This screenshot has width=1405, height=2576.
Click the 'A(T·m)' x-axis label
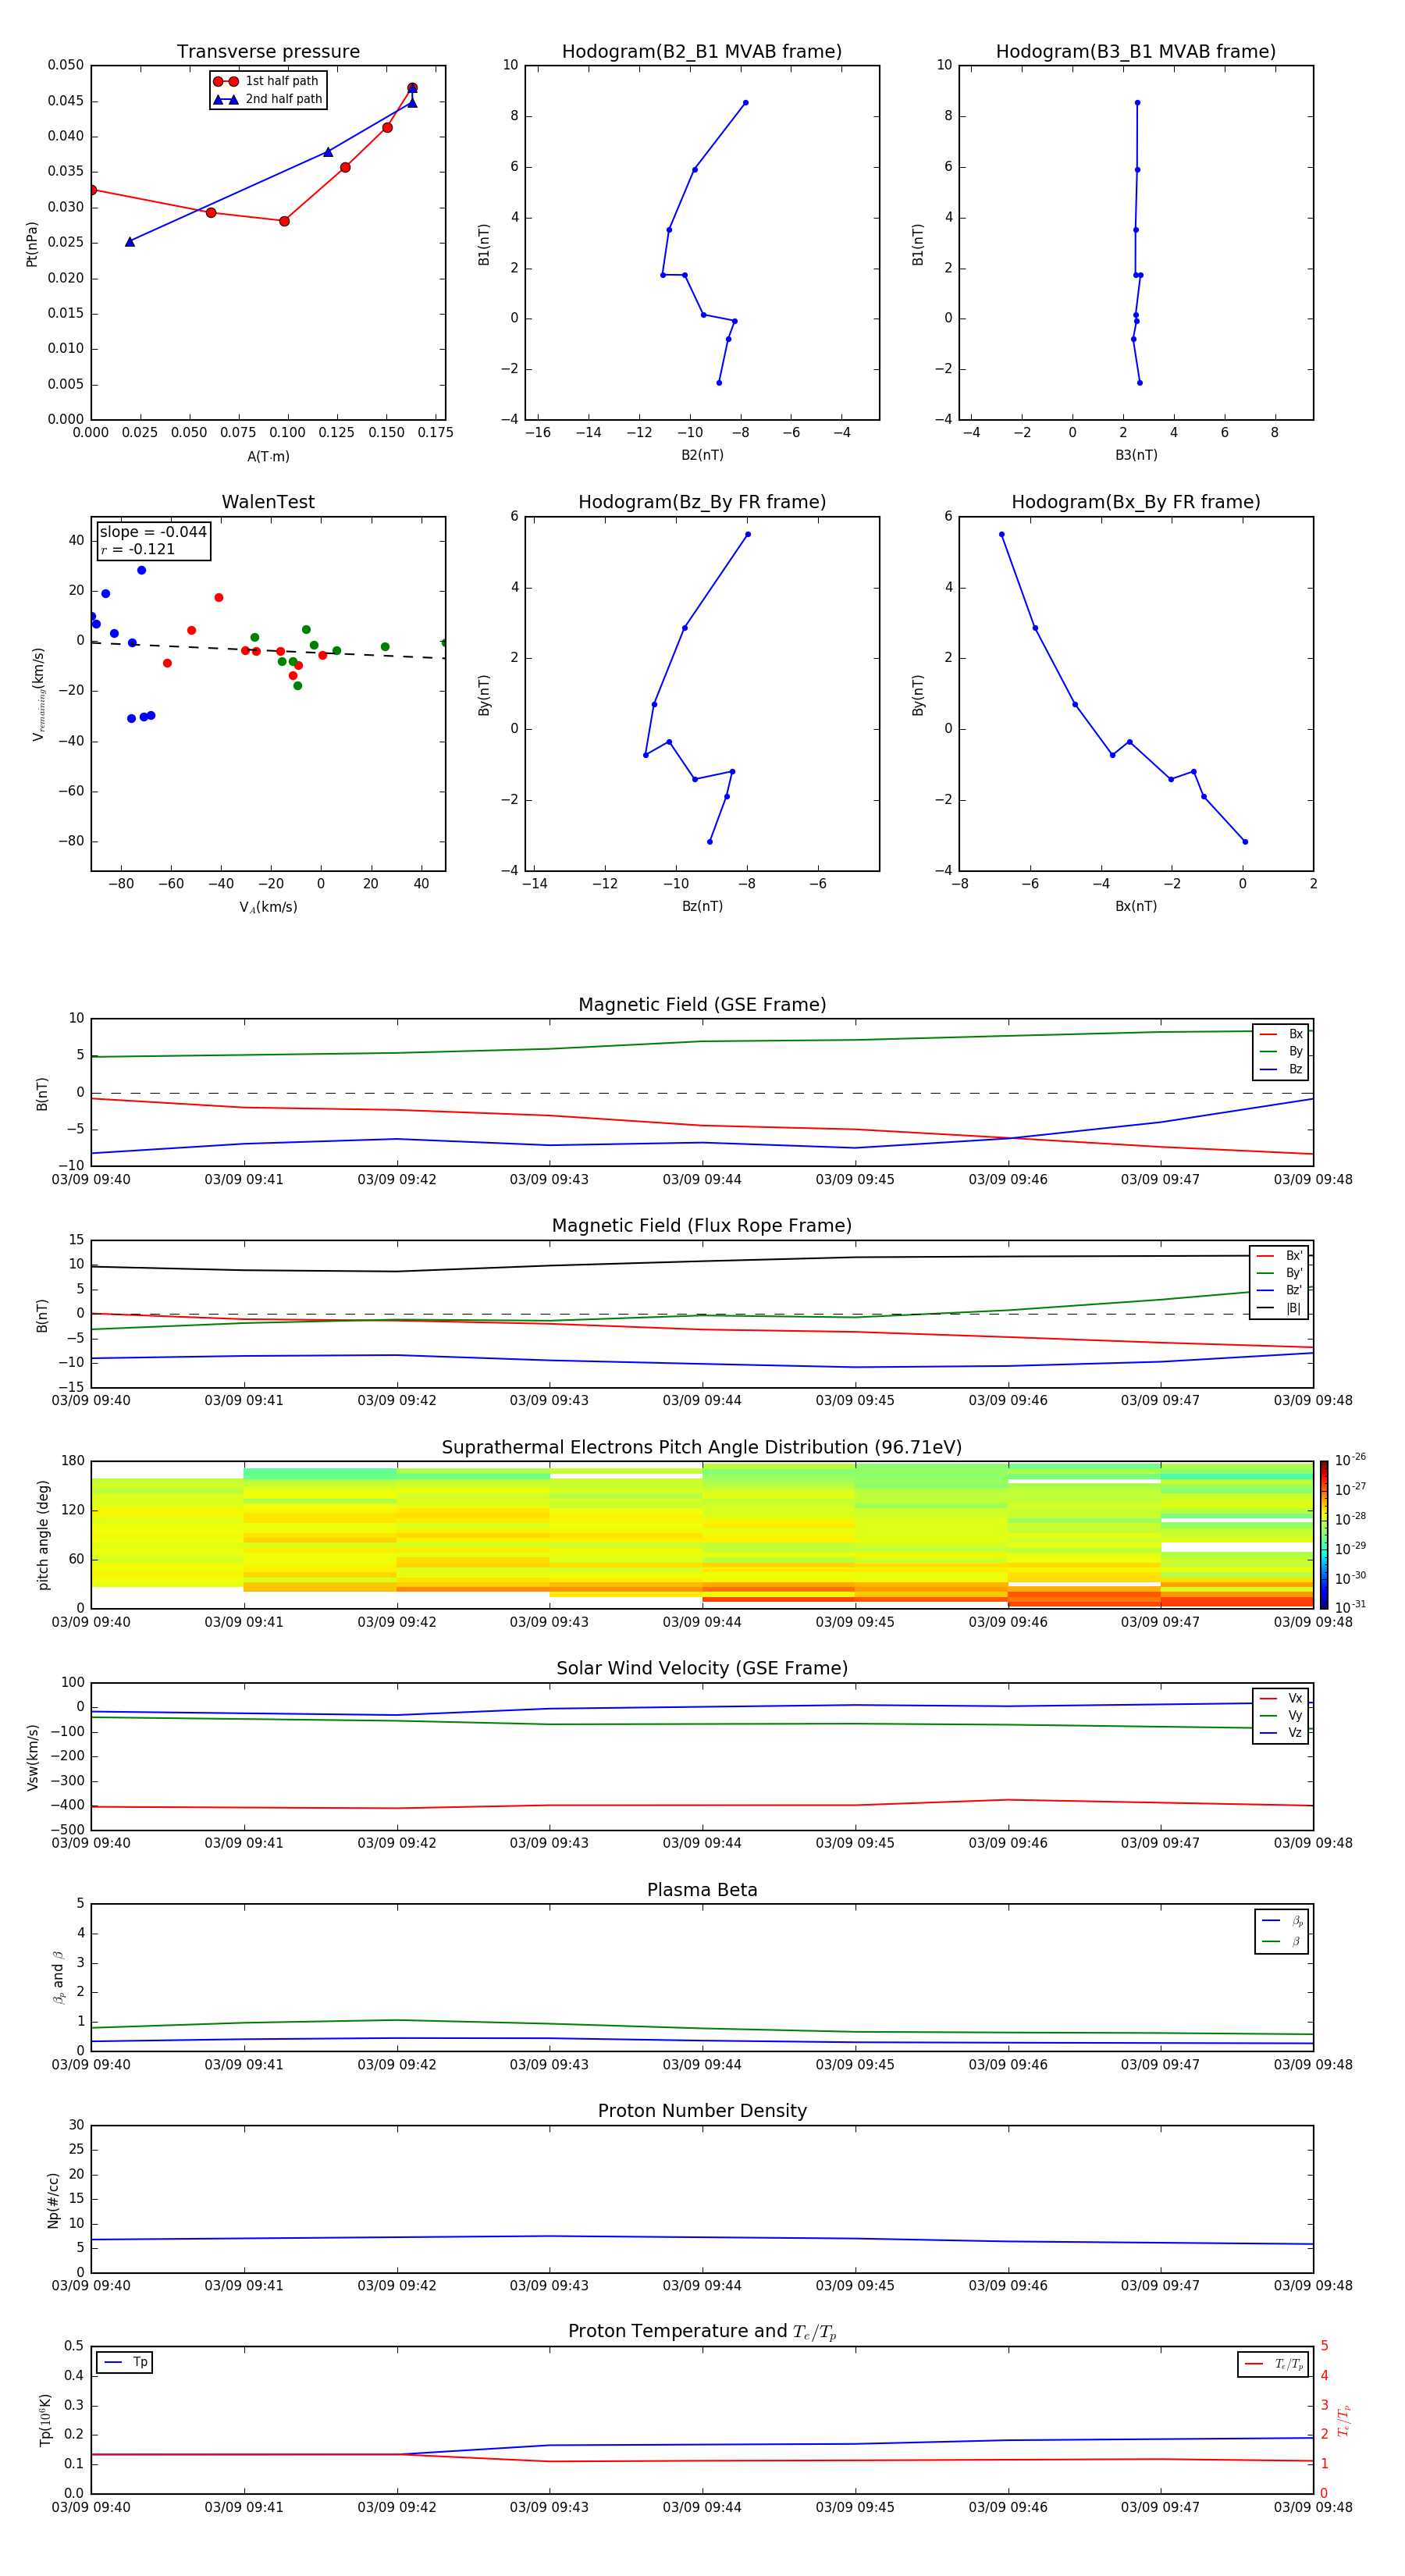pos(268,457)
